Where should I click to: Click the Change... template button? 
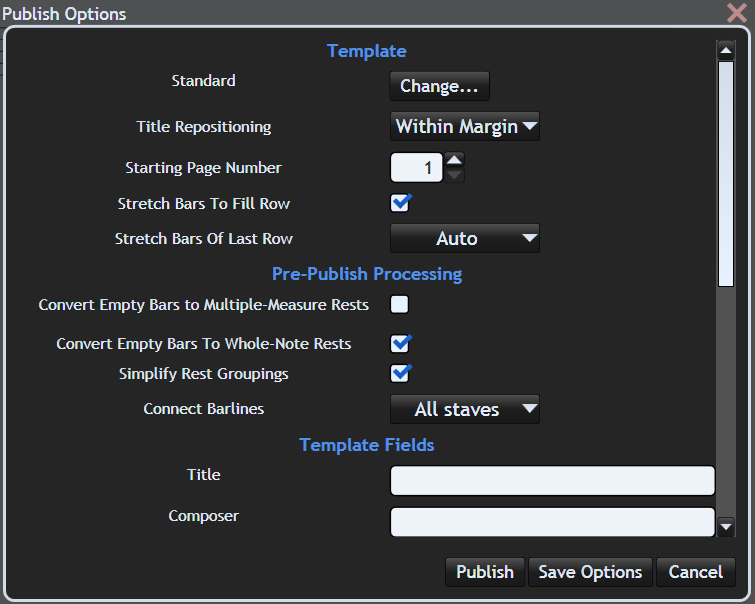[439, 86]
